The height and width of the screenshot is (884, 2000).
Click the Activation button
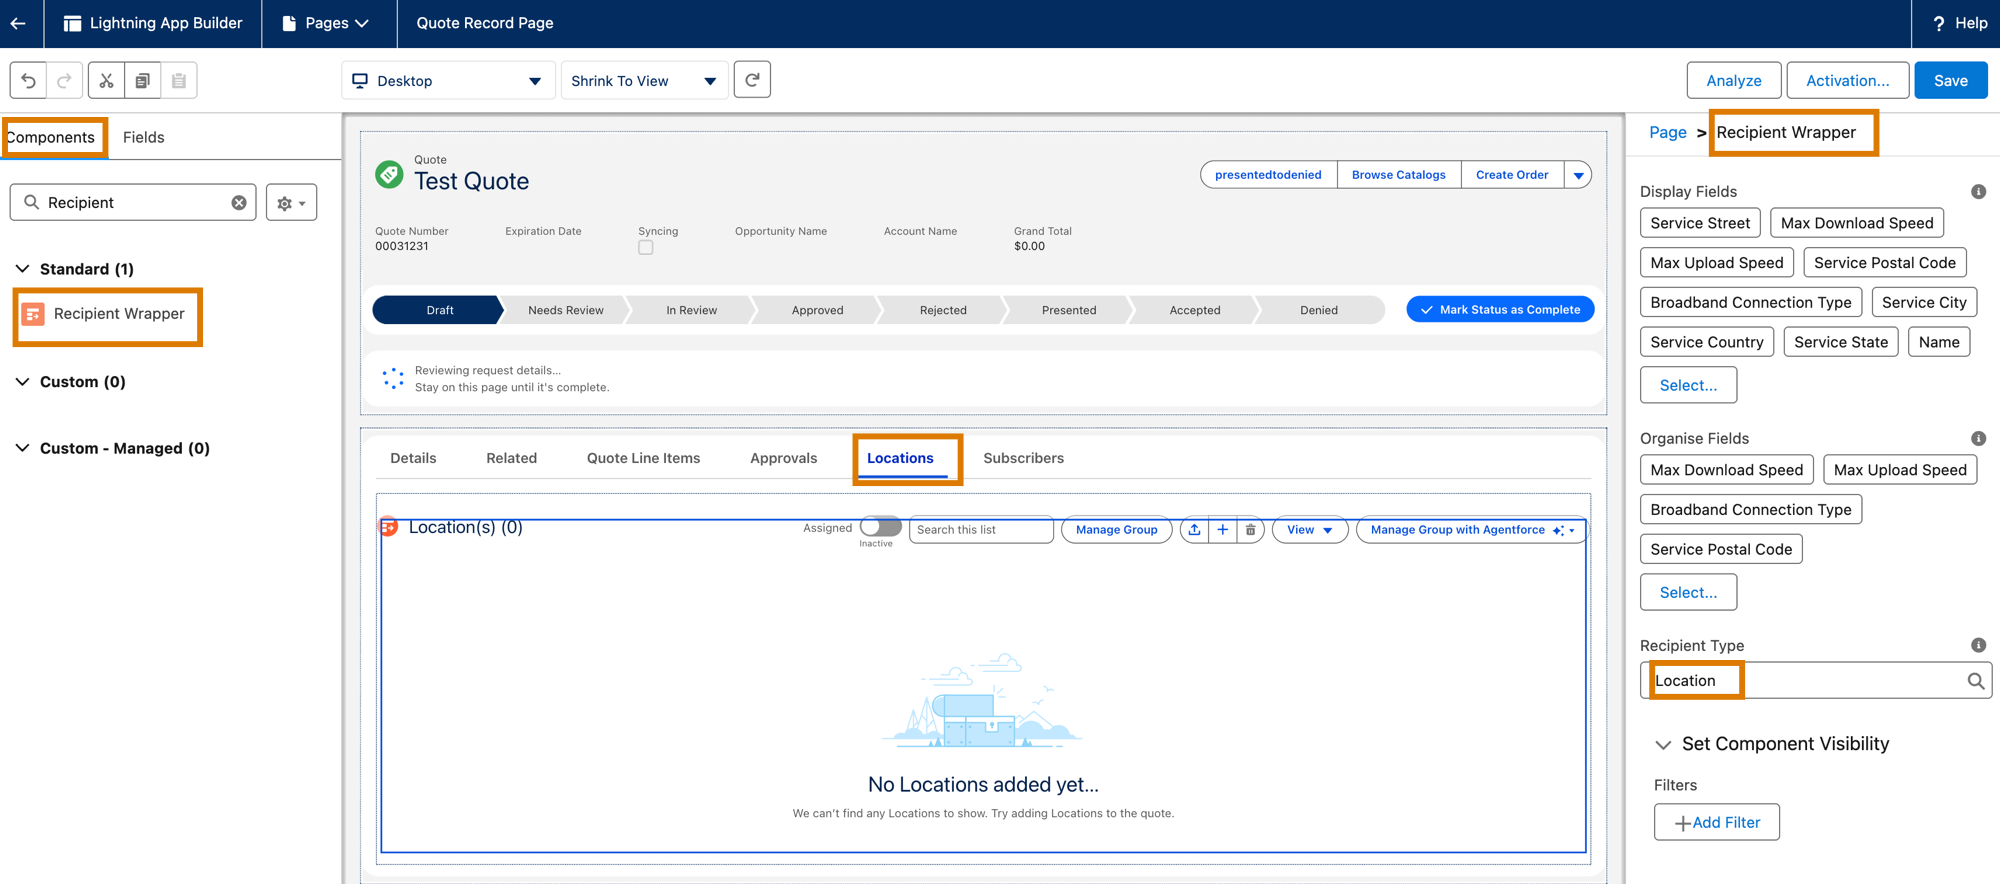click(1847, 80)
